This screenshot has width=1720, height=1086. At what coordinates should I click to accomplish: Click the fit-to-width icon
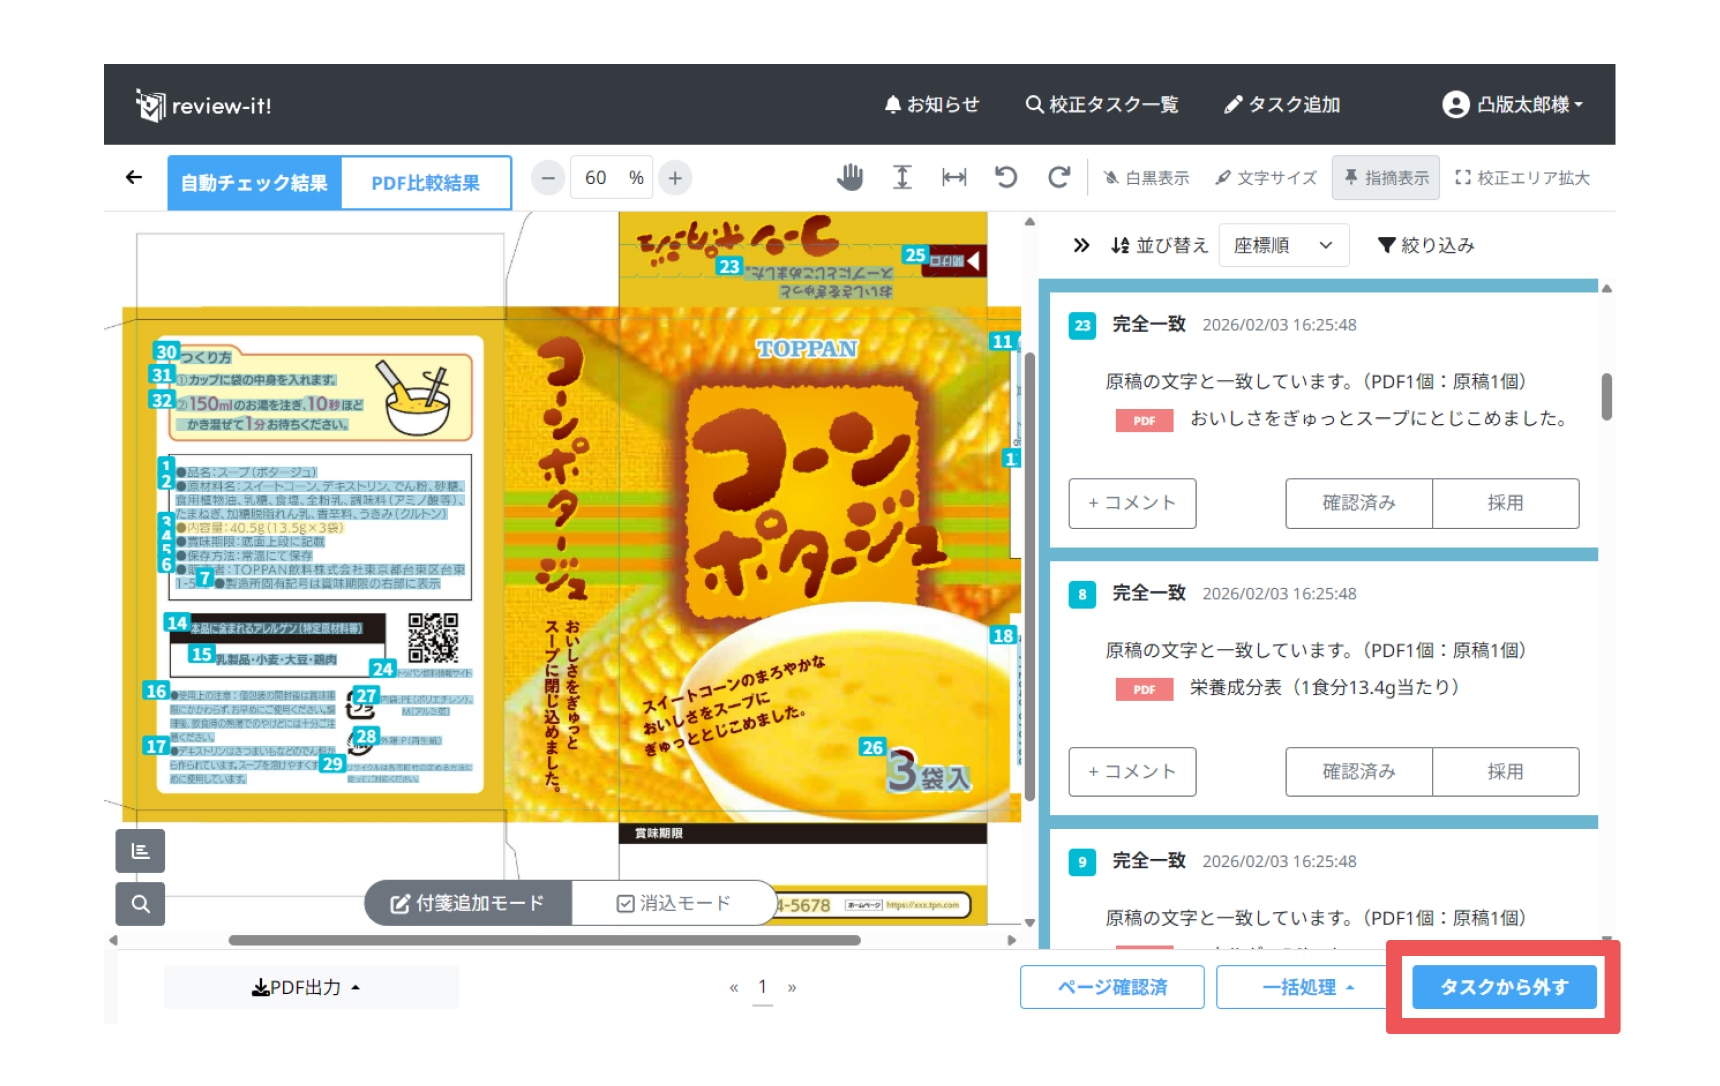[954, 178]
